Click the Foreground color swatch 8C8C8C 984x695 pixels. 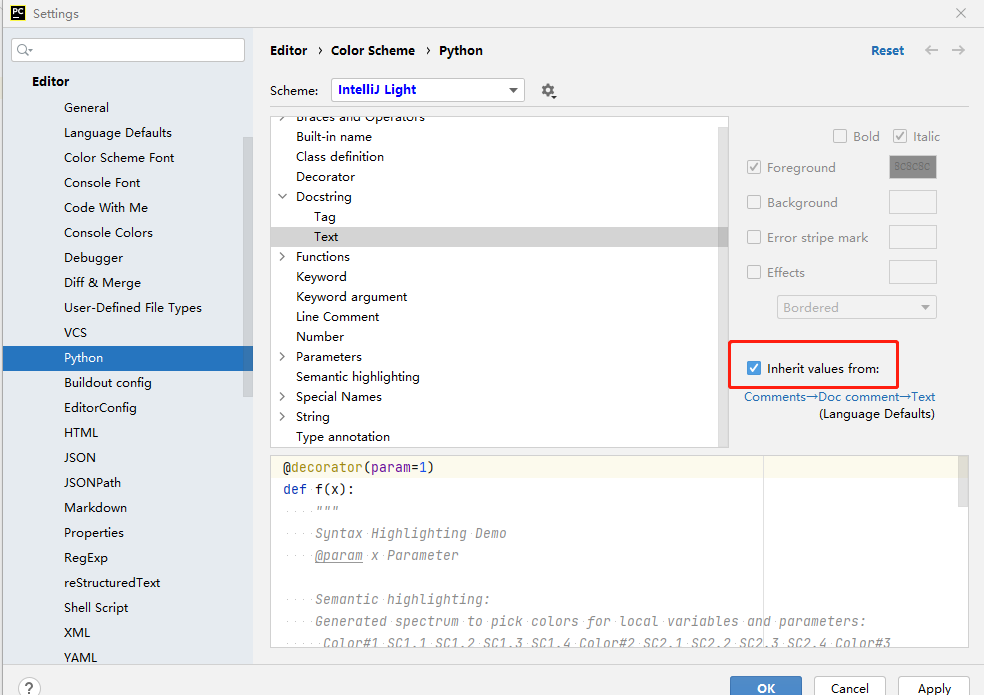912,167
